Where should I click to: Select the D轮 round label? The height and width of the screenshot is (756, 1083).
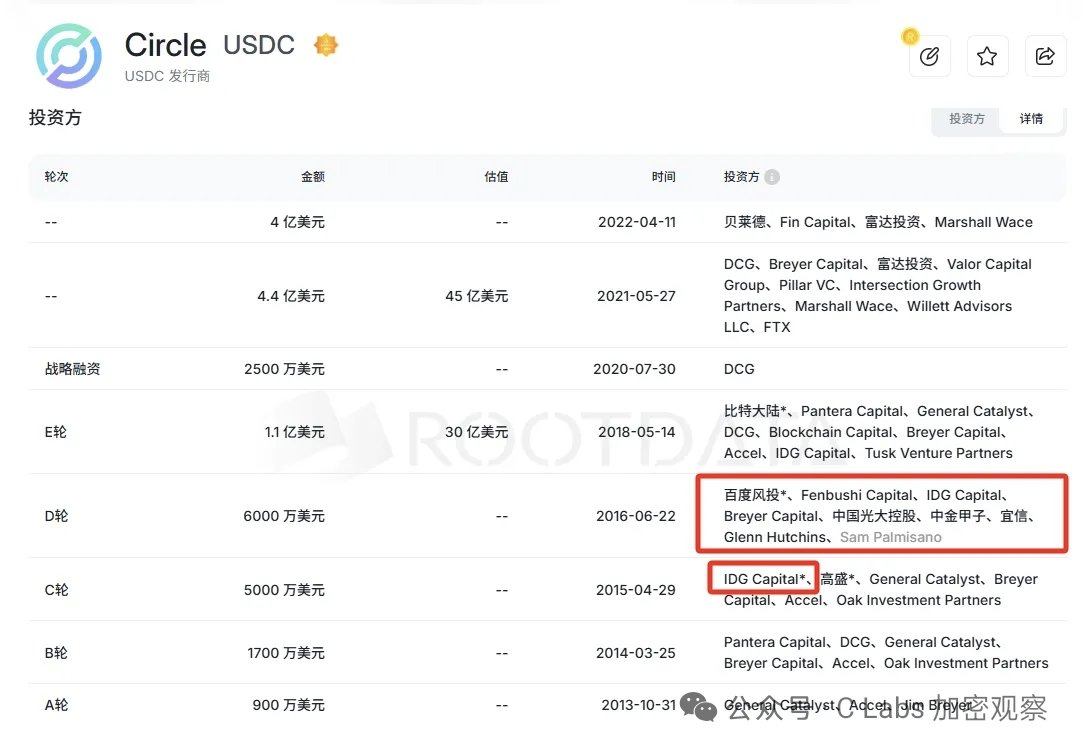tap(57, 516)
